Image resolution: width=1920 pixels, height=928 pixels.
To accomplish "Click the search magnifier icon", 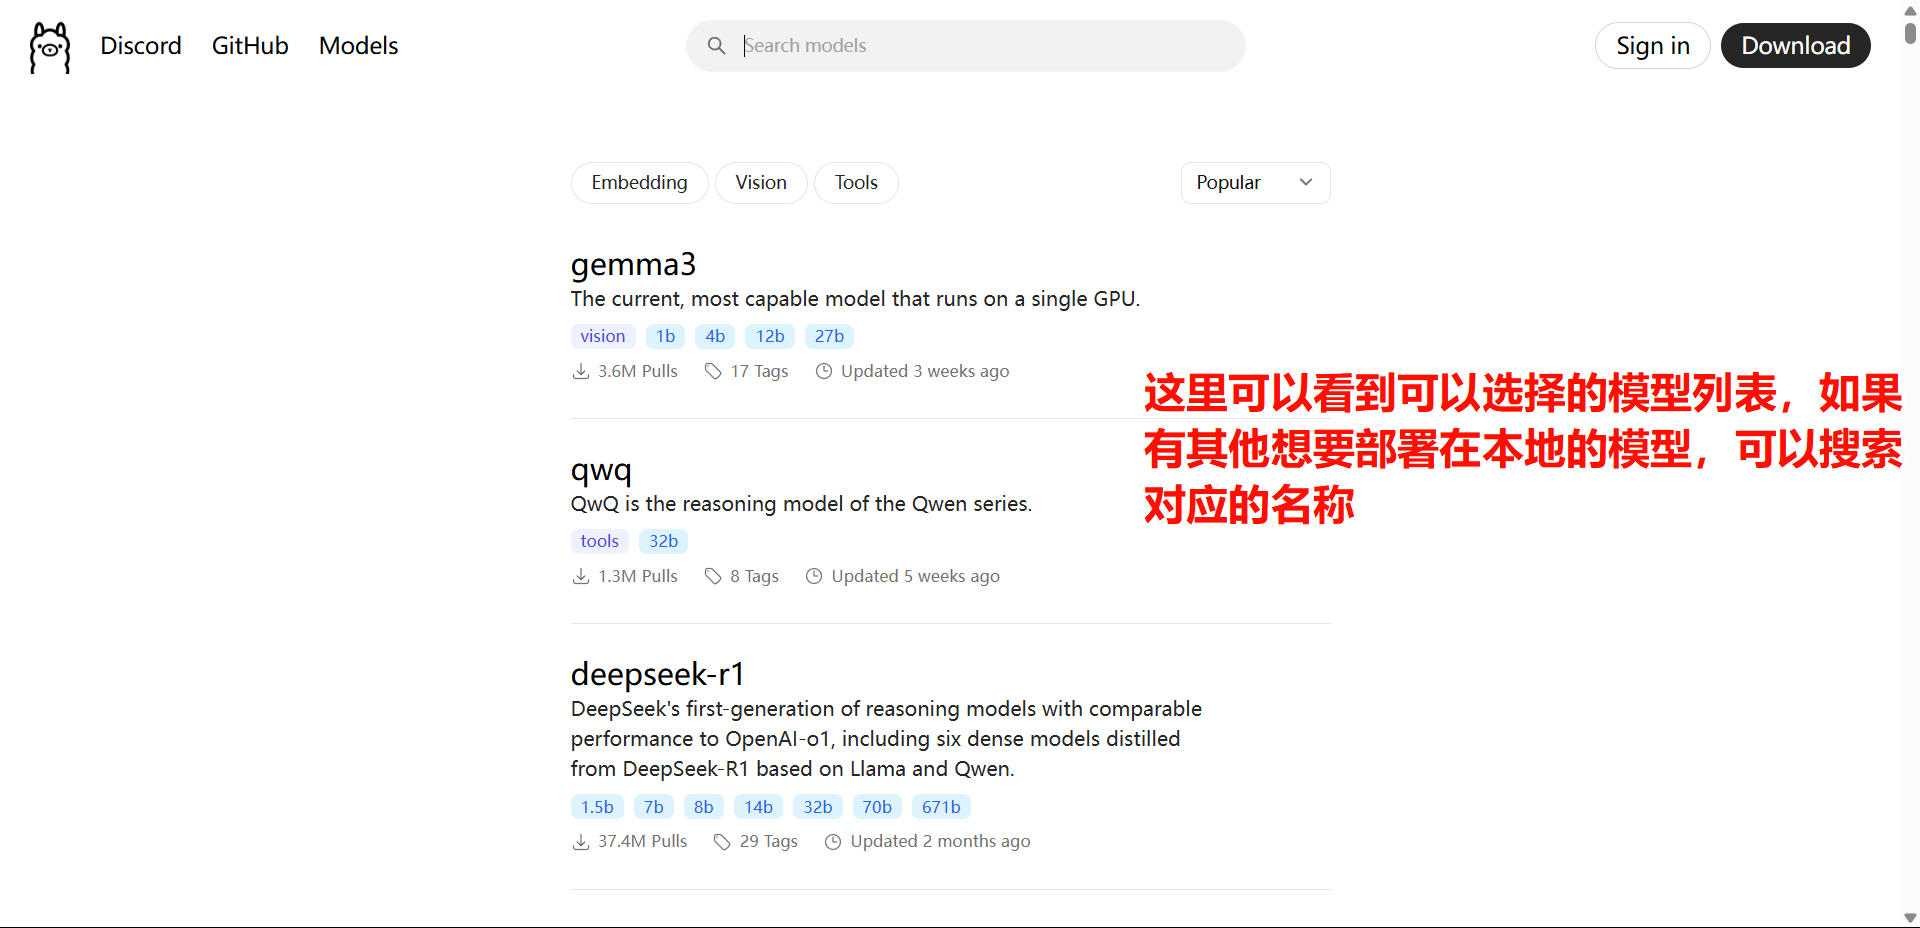I will (716, 46).
